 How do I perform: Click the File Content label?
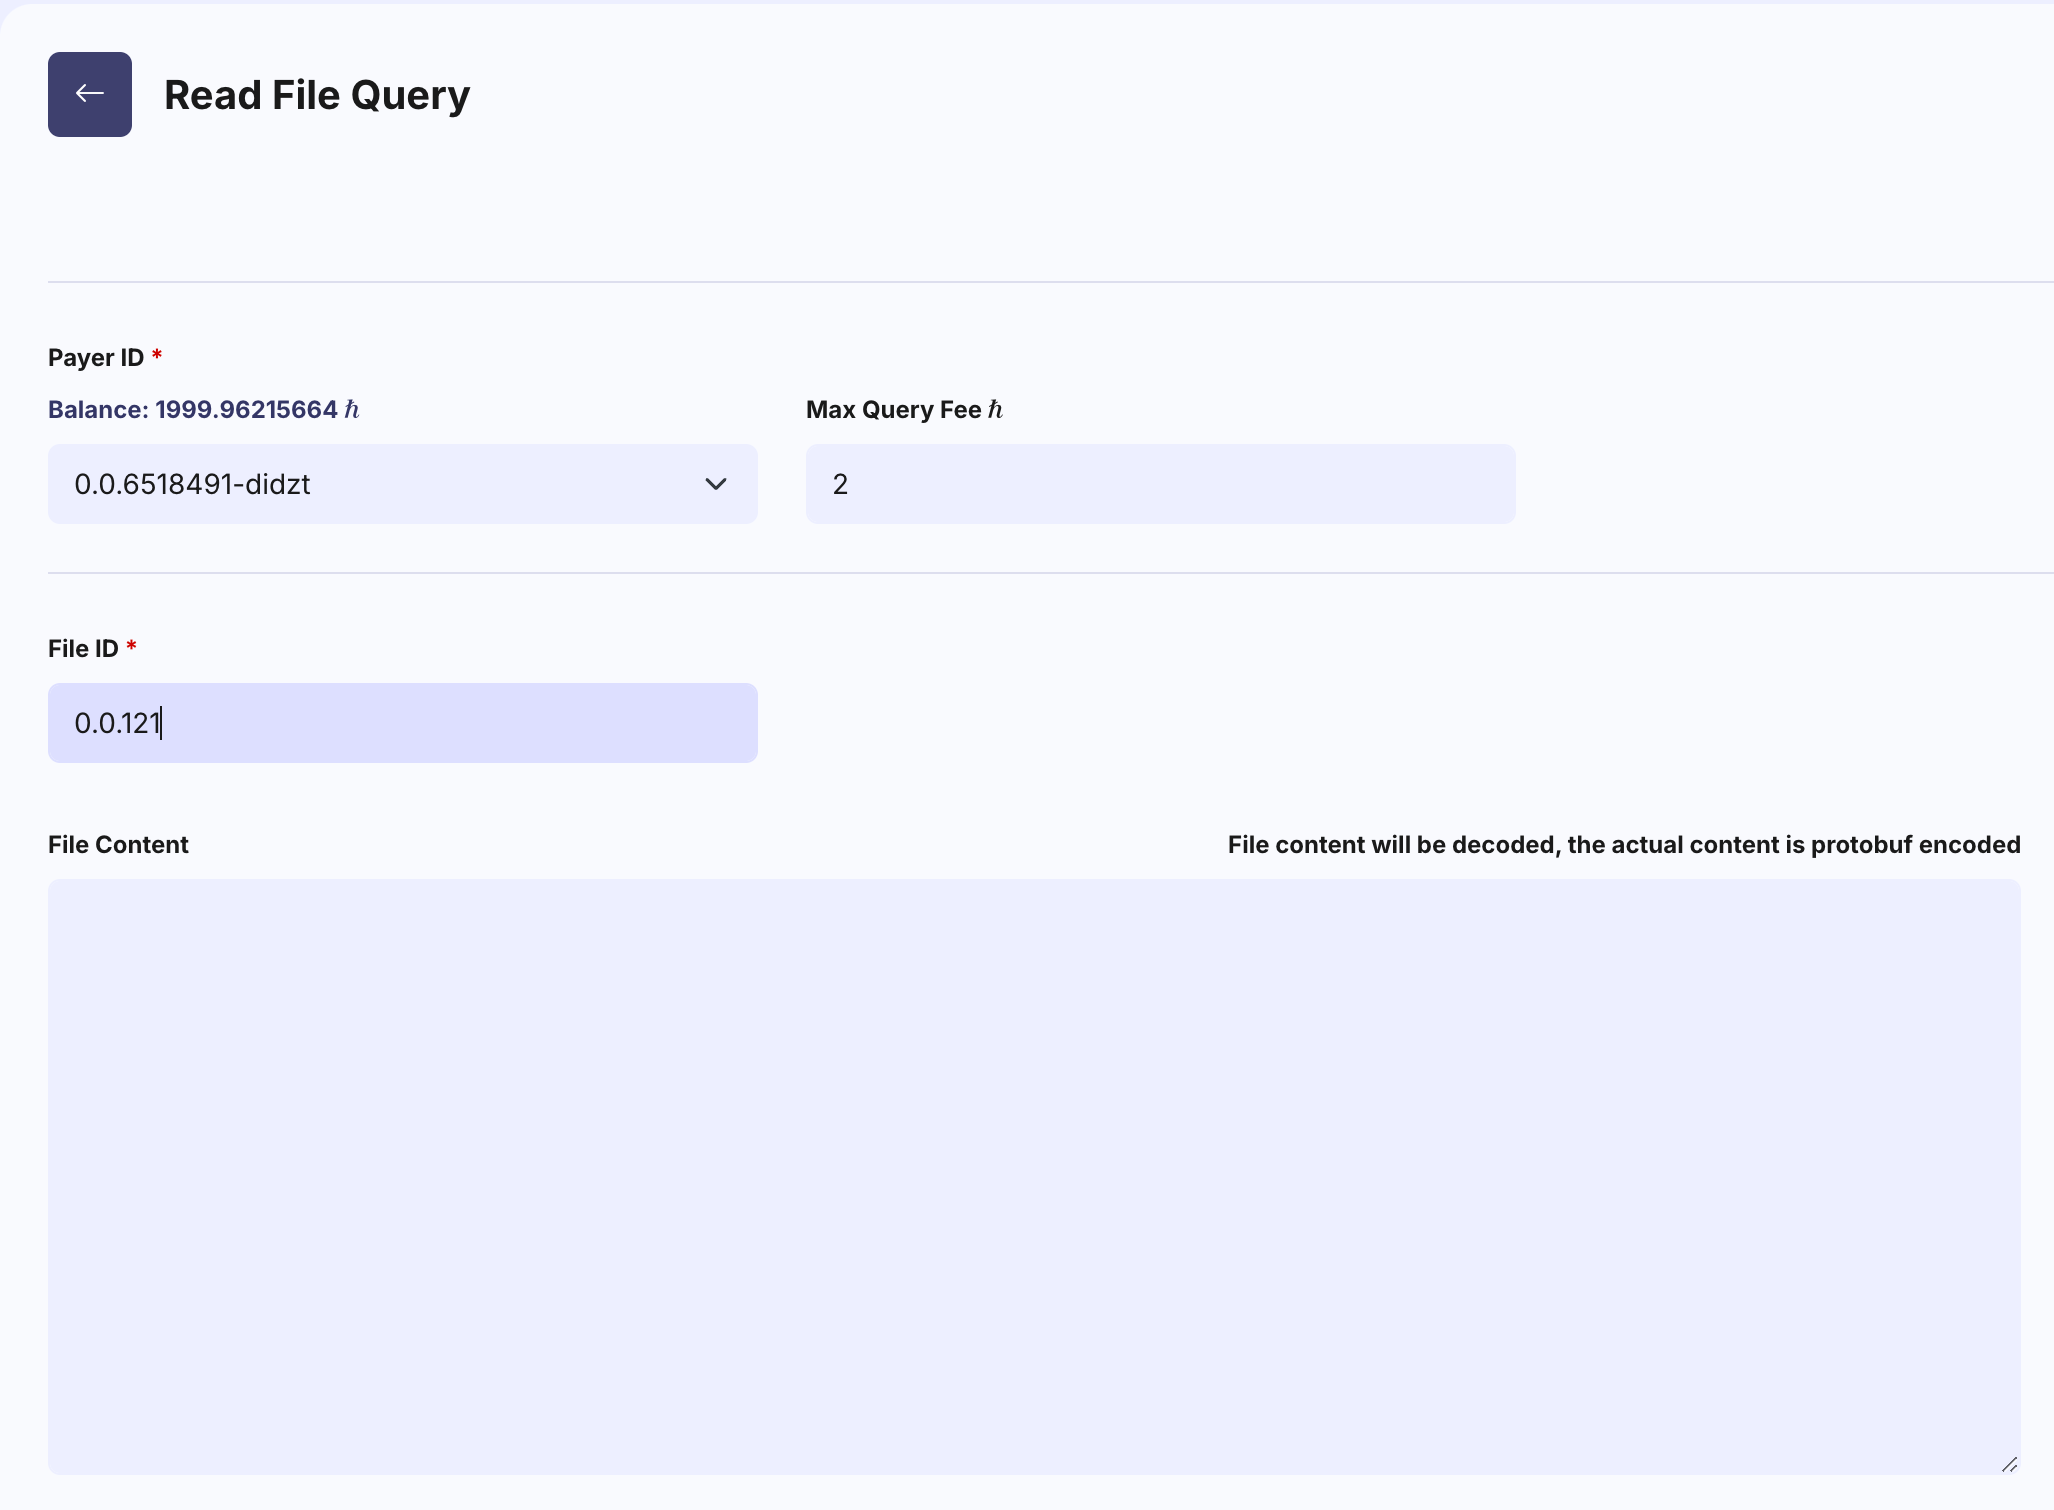click(x=118, y=845)
